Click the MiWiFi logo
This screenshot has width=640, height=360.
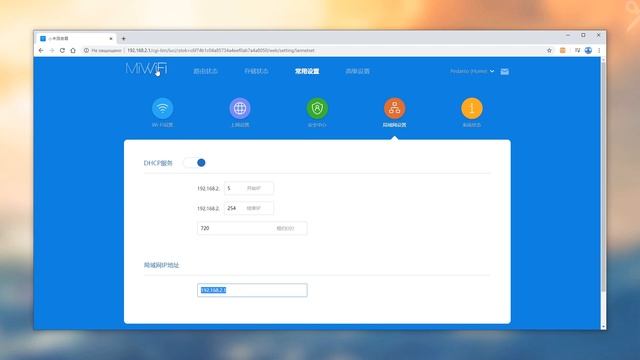coord(147,69)
